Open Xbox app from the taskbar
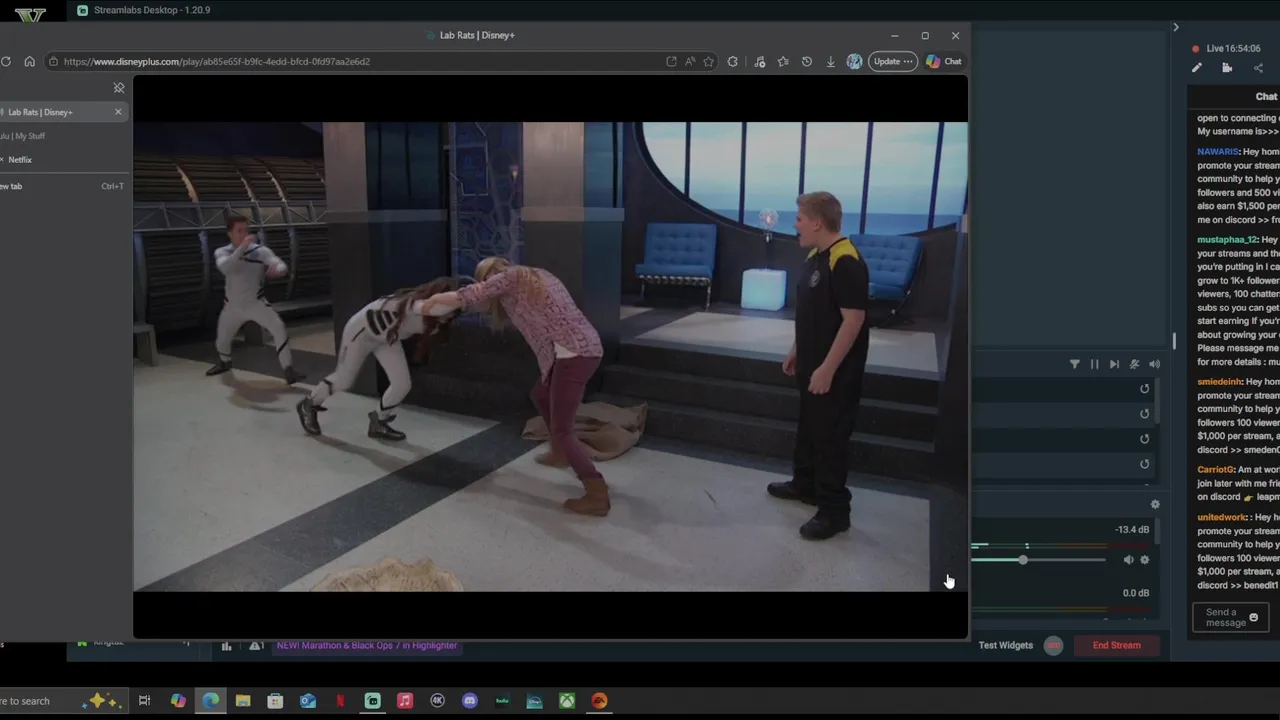This screenshot has width=1280, height=720. tap(567, 701)
